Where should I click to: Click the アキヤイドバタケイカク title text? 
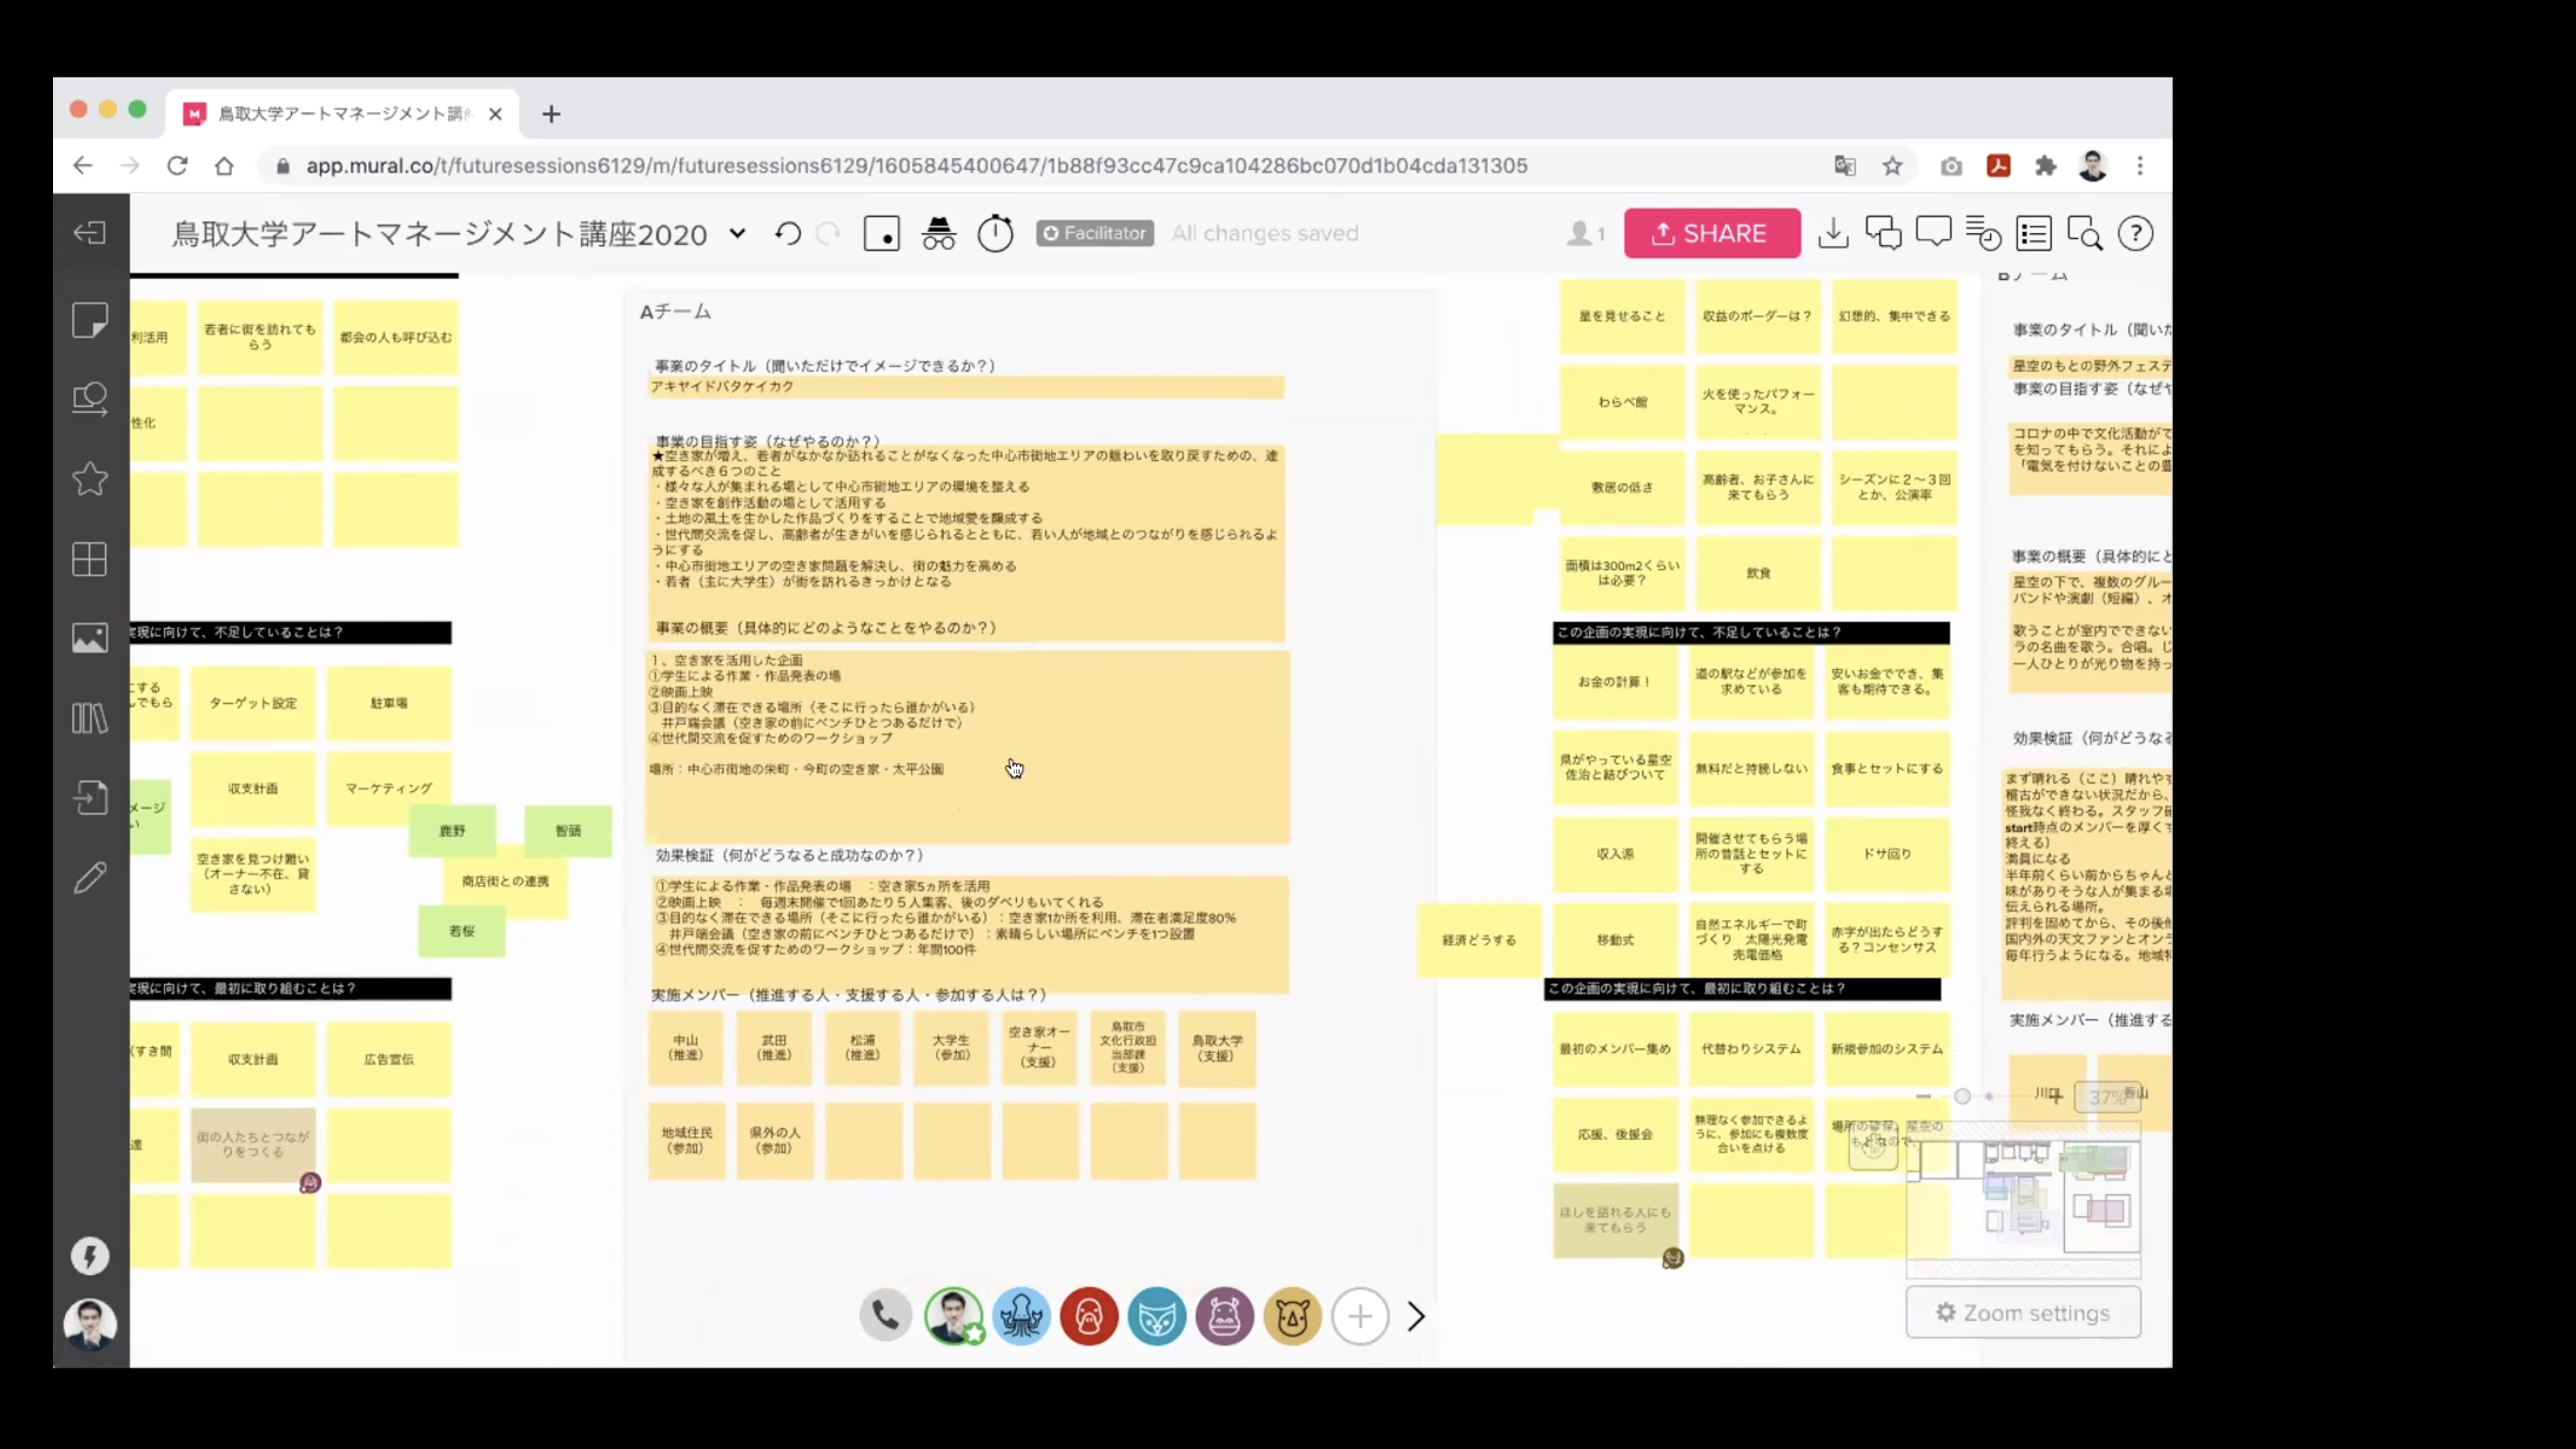click(x=722, y=387)
